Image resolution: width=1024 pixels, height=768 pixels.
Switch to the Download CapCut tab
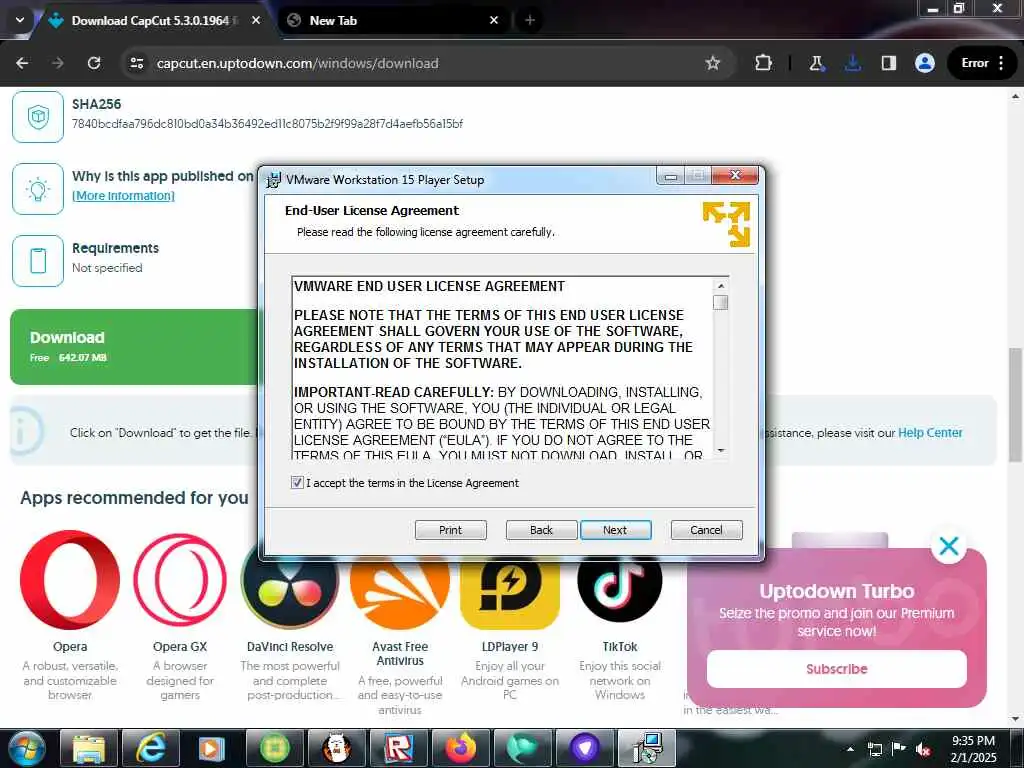[150, 20]
